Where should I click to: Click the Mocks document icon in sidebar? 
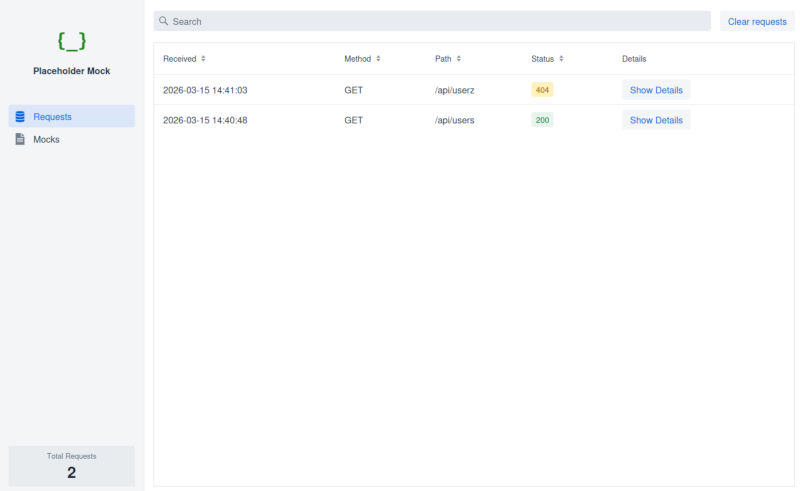20,139
